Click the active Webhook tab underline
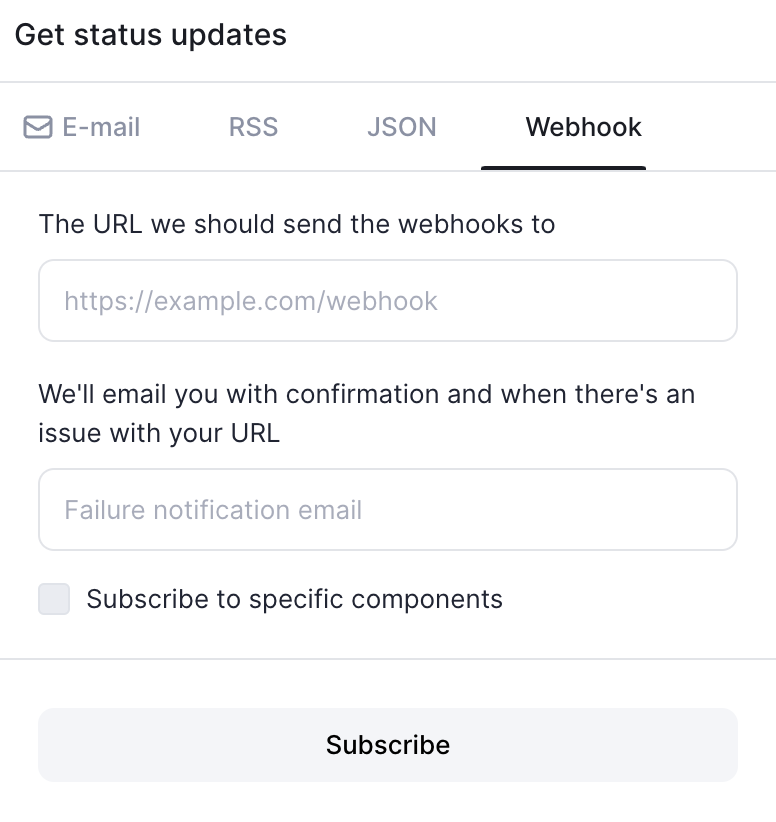This screenshot has height=822, width=776. pyautogui.click(x=564, y=170)
